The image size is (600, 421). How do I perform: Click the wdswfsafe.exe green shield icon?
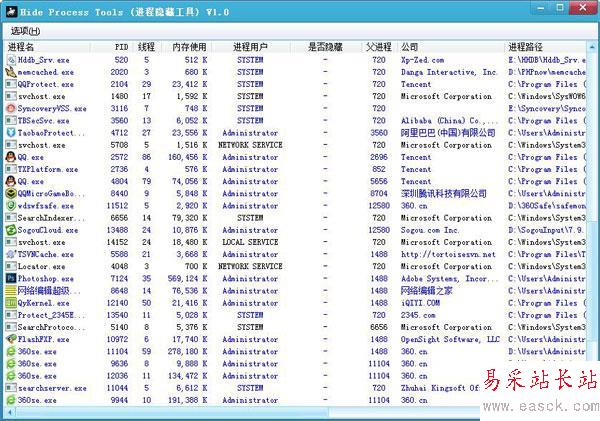click(x=11, y=206)
